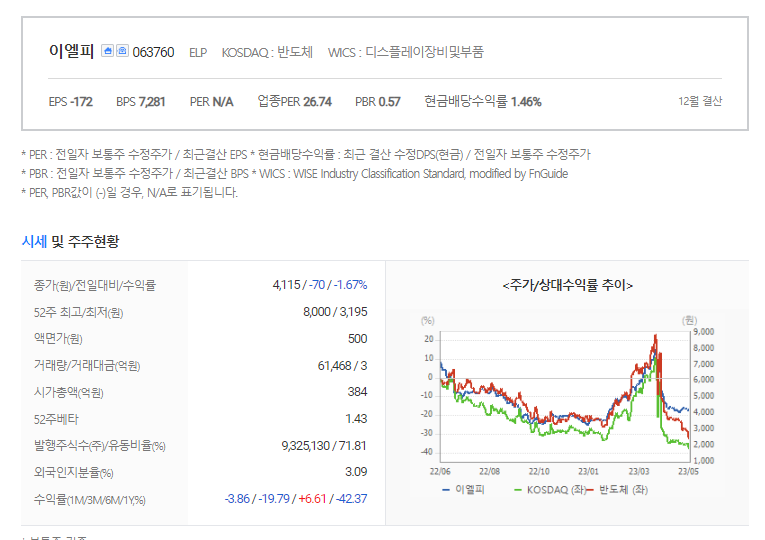Screen dimensions: 765x540
Task: Click trading volume value 61,468 / 3
Action: (x=342, y=365)
